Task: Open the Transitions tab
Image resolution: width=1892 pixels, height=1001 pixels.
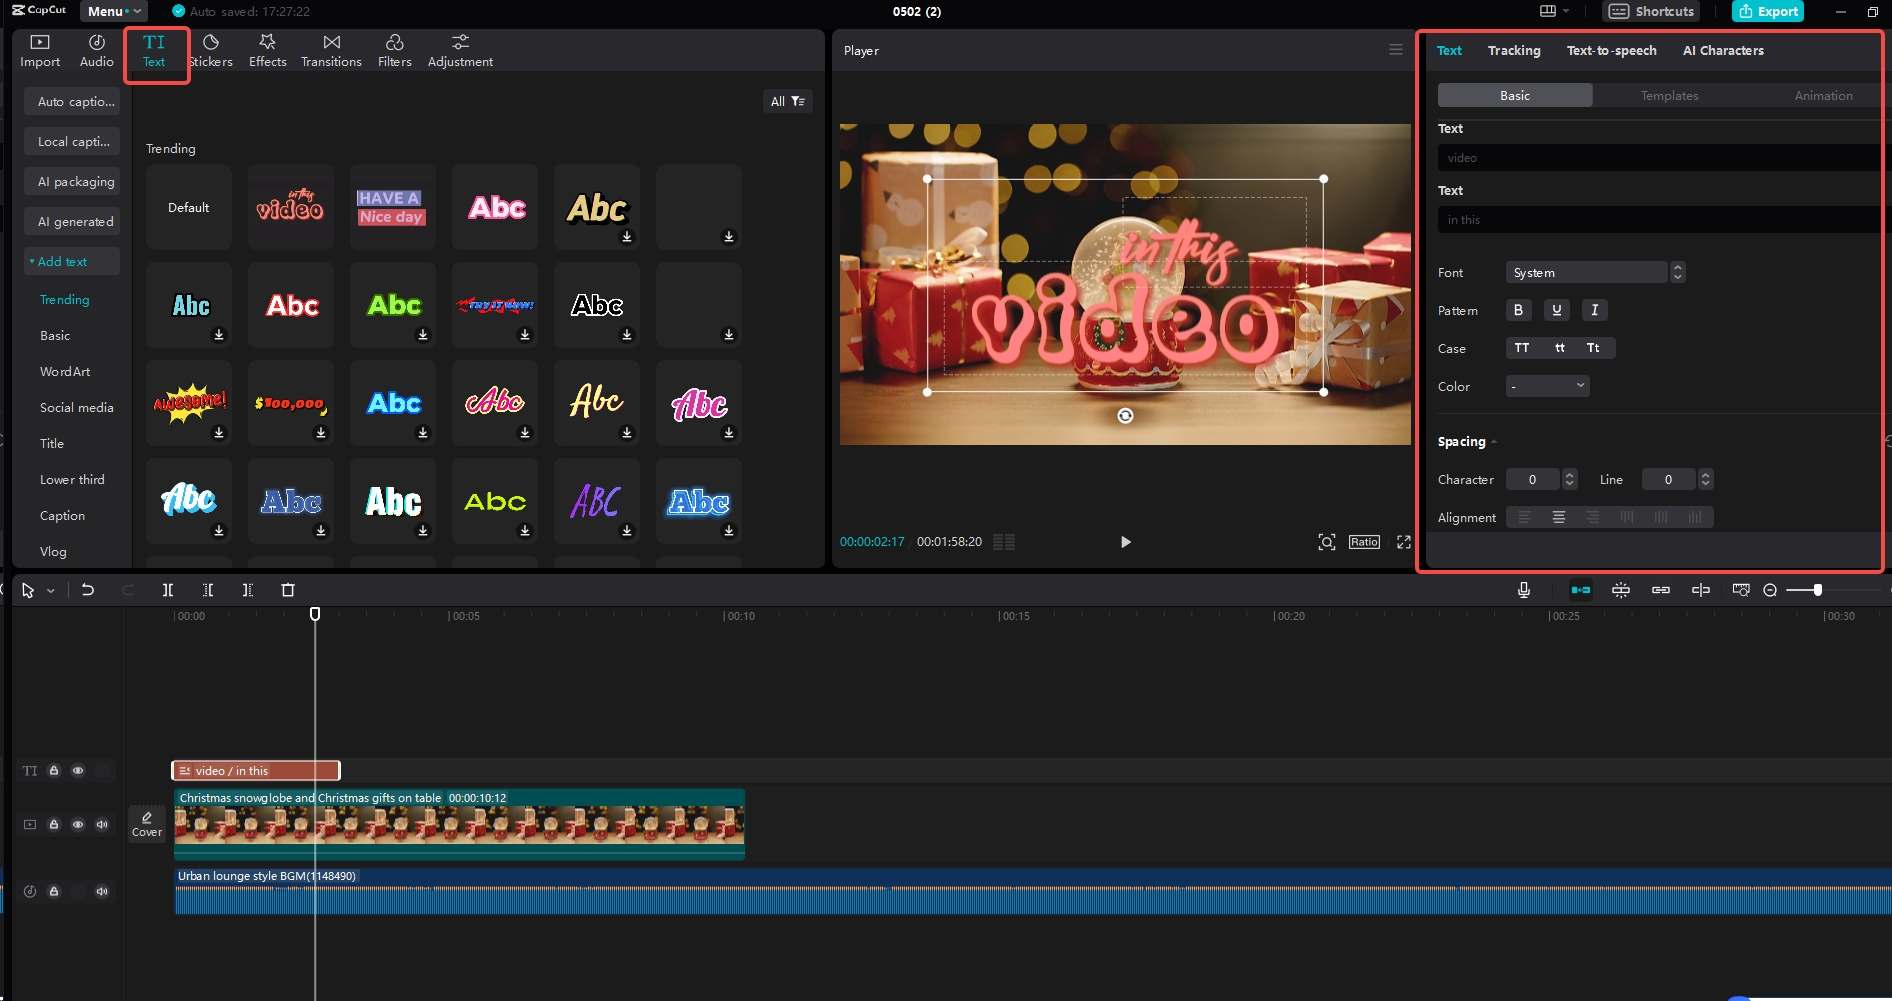Action: pos(331,51)
